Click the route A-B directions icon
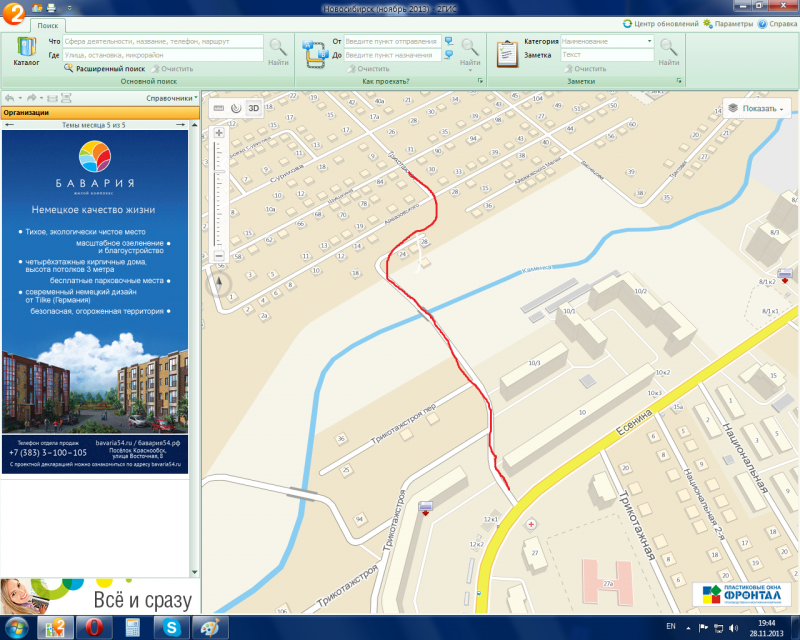The image size is (800, 640). pyautogui.click(x=315, y=51)
